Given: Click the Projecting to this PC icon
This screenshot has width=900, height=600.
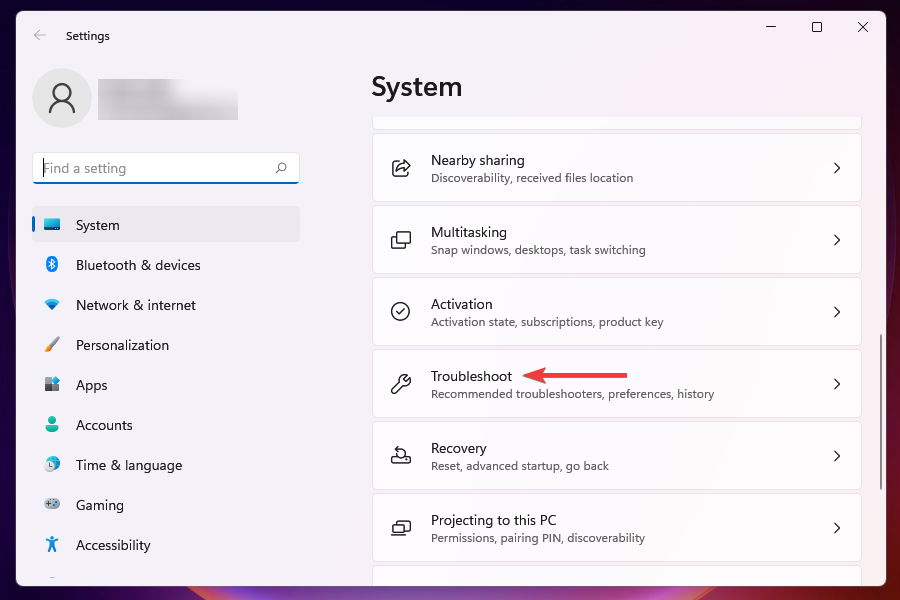Looking at the screenshot, I should click(401, 528).
